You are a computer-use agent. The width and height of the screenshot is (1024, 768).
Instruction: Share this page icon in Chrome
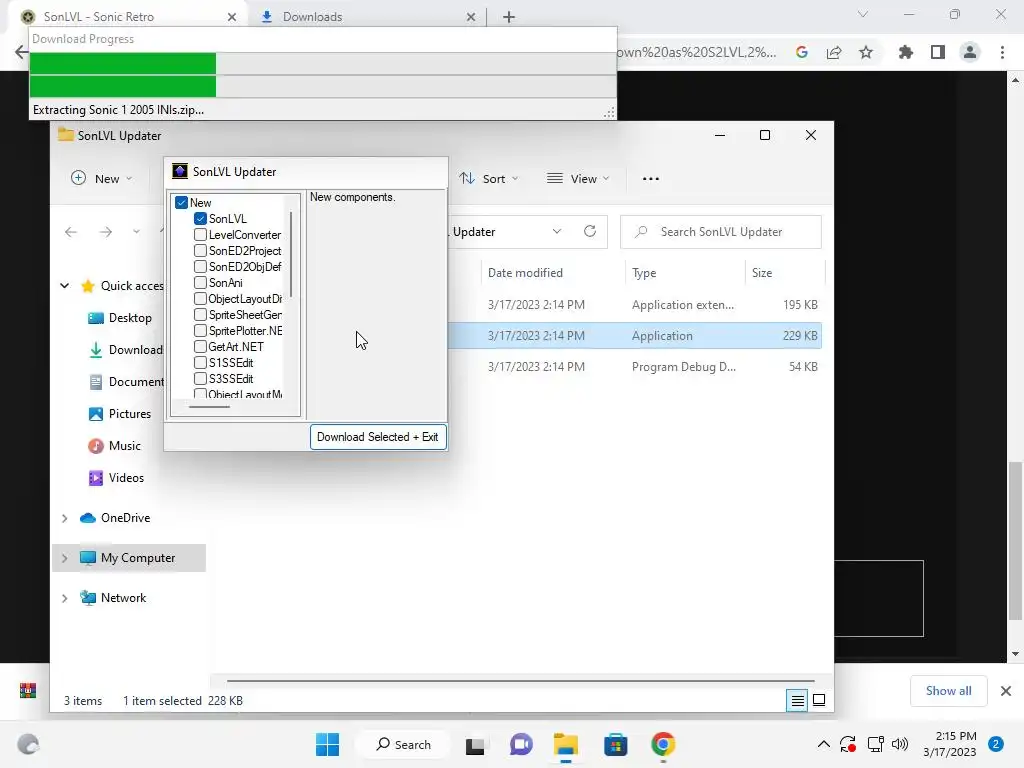(834, 52)
